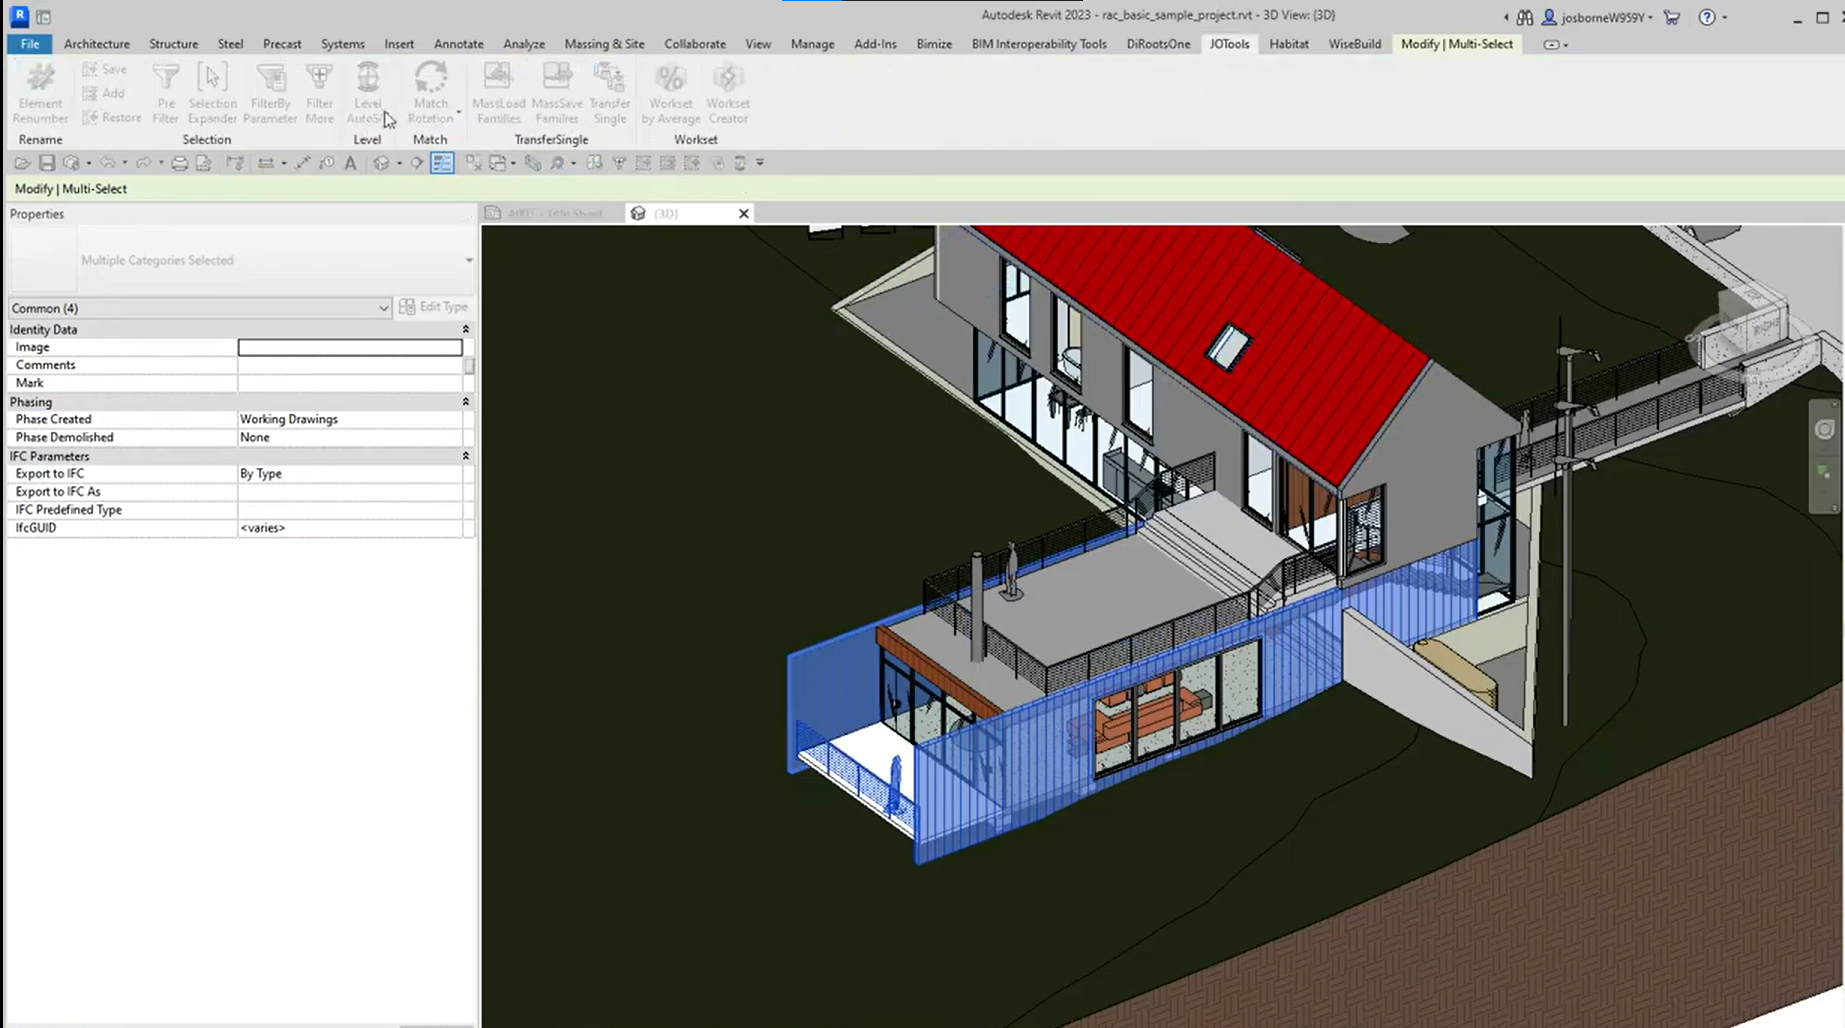1845x1028 pixels.
Task: Expand the Match Rotation dropdown arrow
Action: tap(459, 111)
